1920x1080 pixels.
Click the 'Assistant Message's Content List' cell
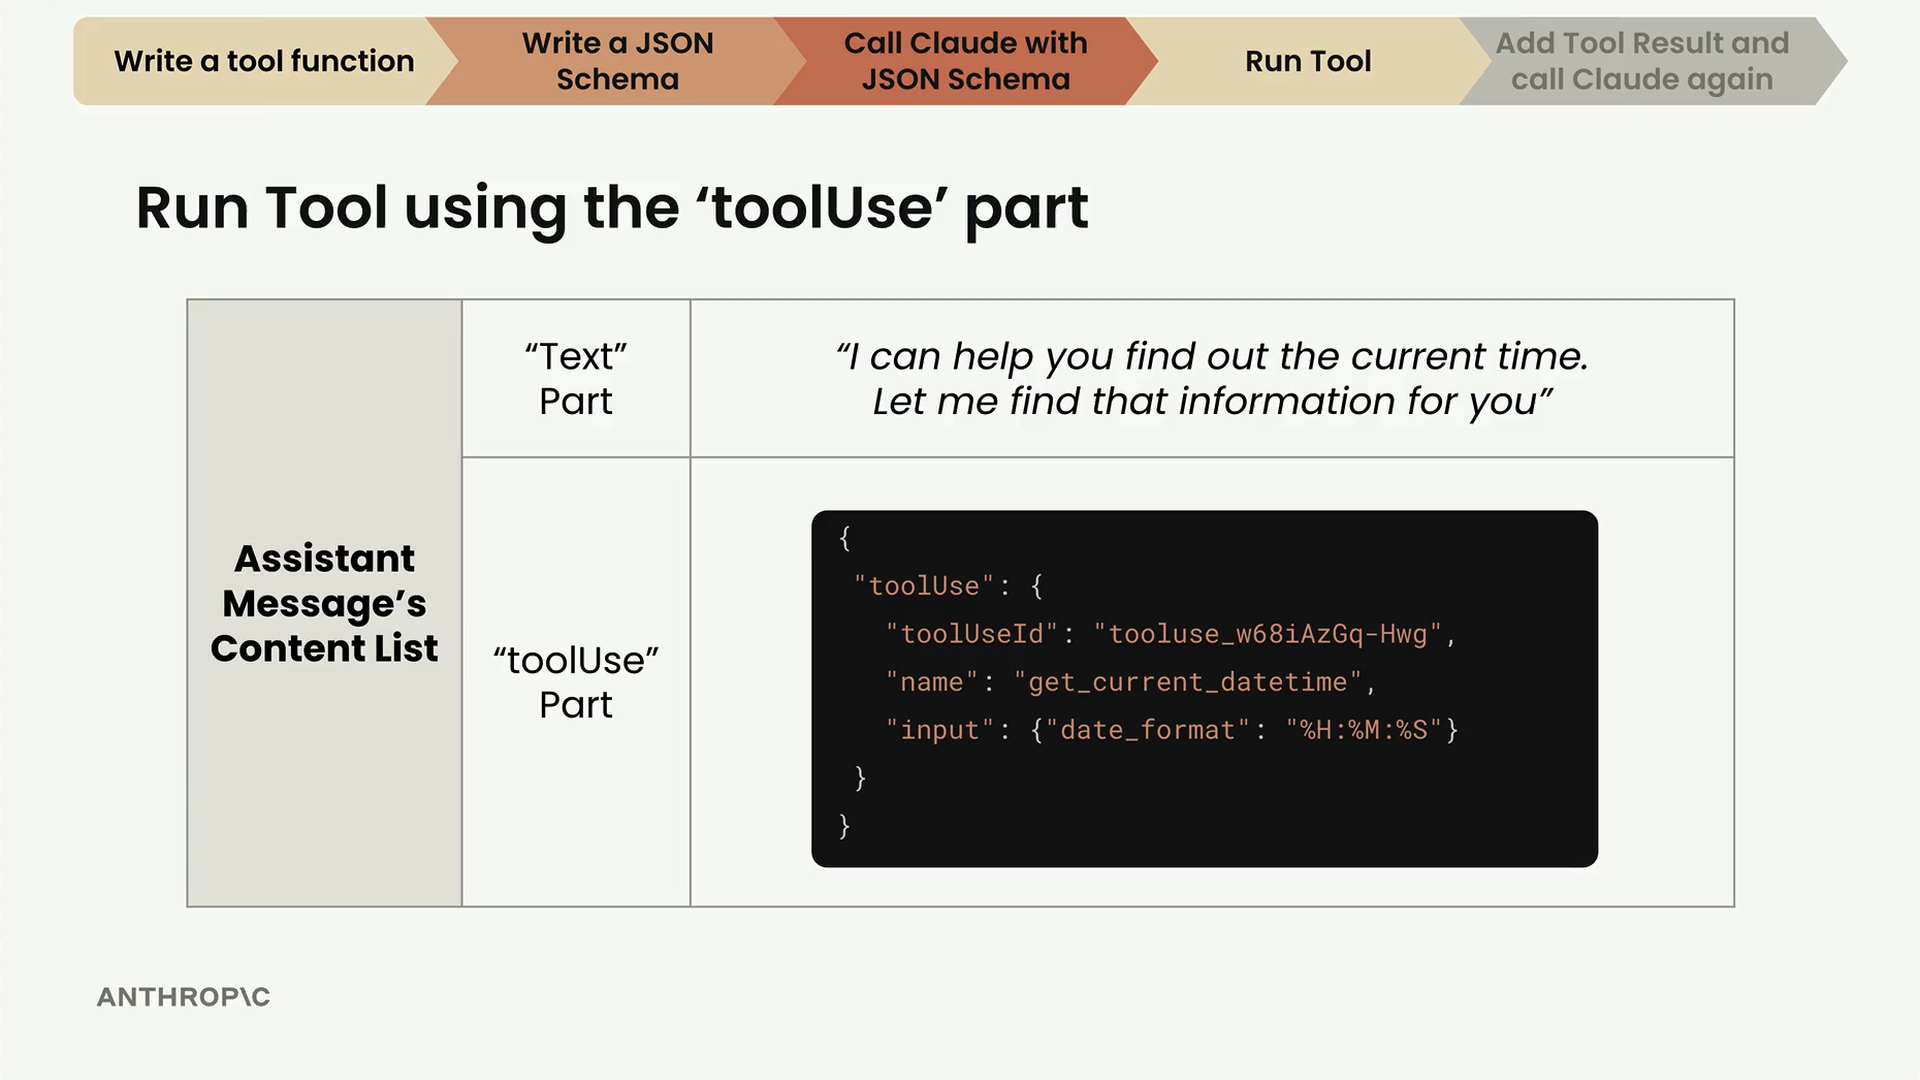[324, 603]
